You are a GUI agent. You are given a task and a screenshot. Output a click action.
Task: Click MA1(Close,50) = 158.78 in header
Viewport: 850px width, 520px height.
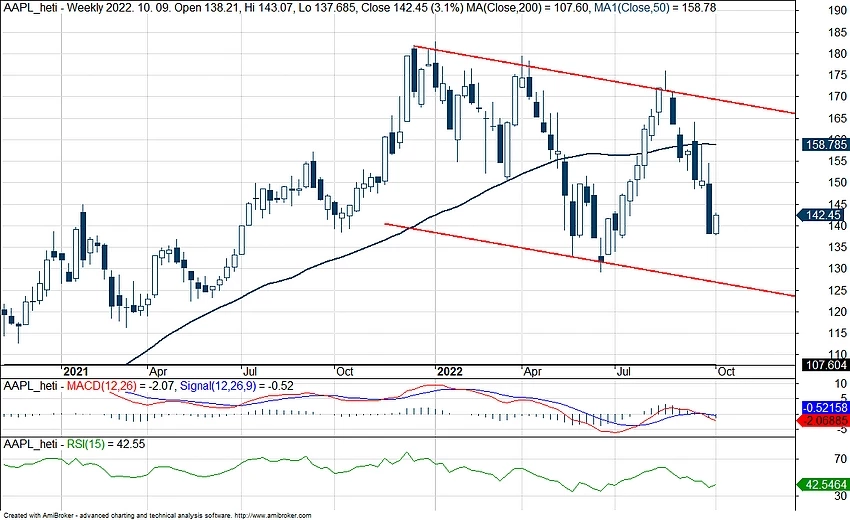[654, 8]
